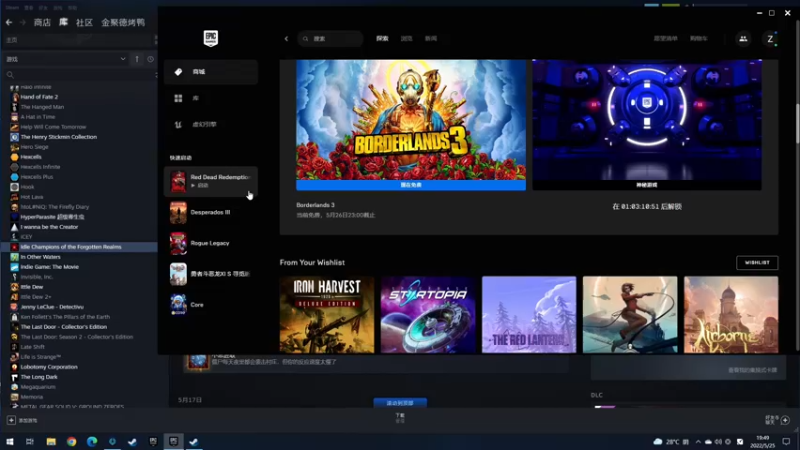The width and height of the screenshot is (800, 450).
Task: Open Steam's Store (商店) tab
Action: click(42, 22)
